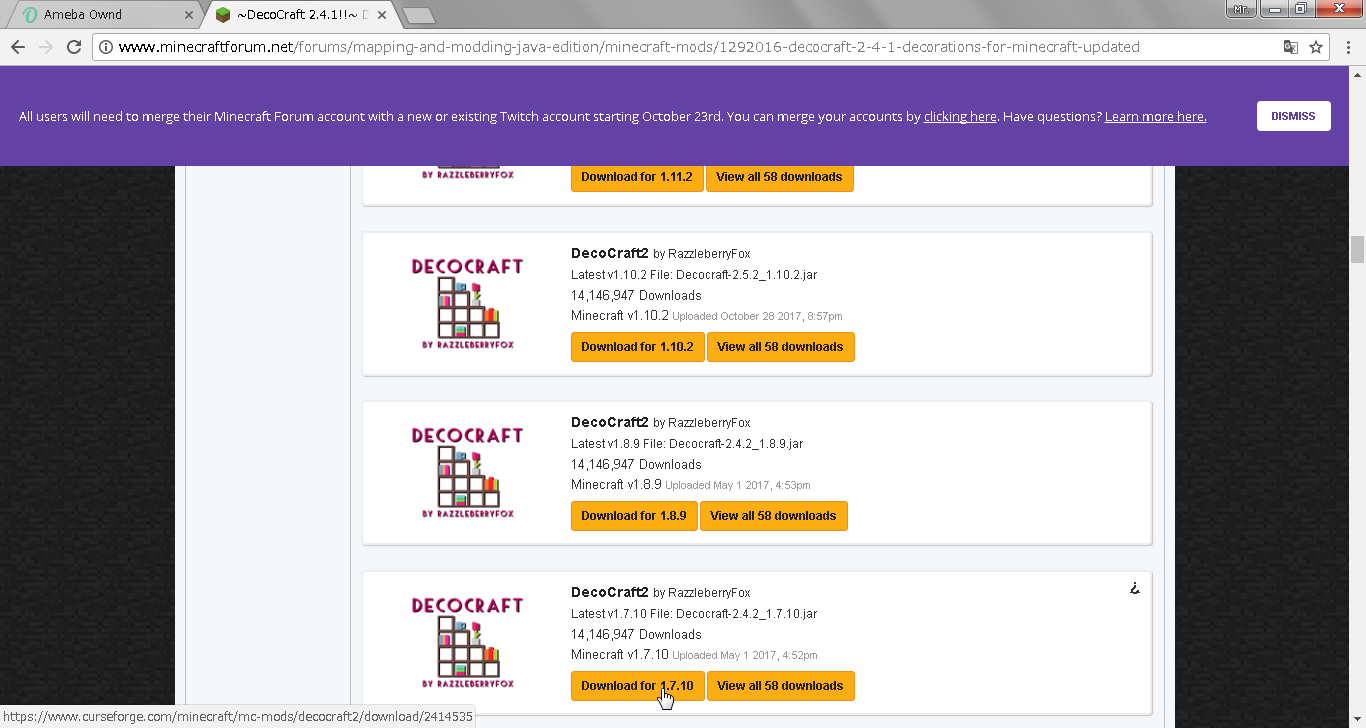This screenshot has width=1366, height=728.
Task: Click 'Uploaded May 1 2017, 4:53pm' text
Action: (x=738, y=486)
